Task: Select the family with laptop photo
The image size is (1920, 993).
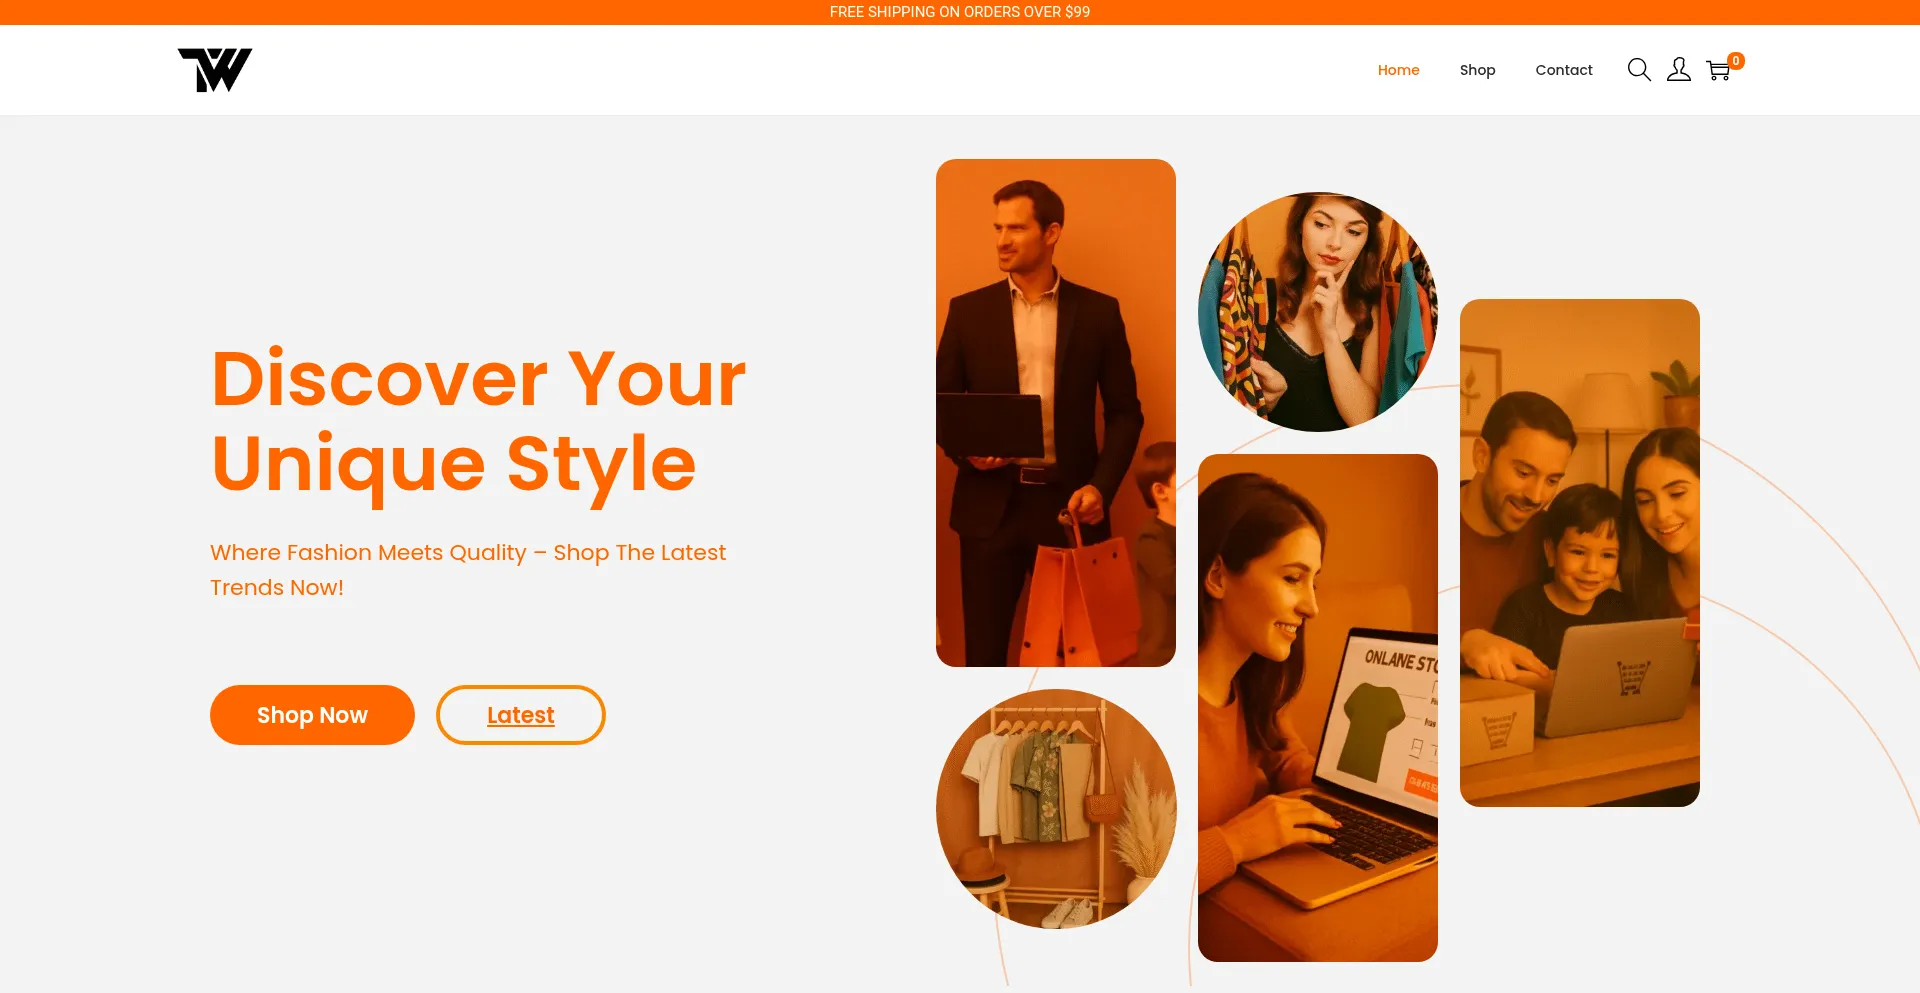Action: point(1580,553)
